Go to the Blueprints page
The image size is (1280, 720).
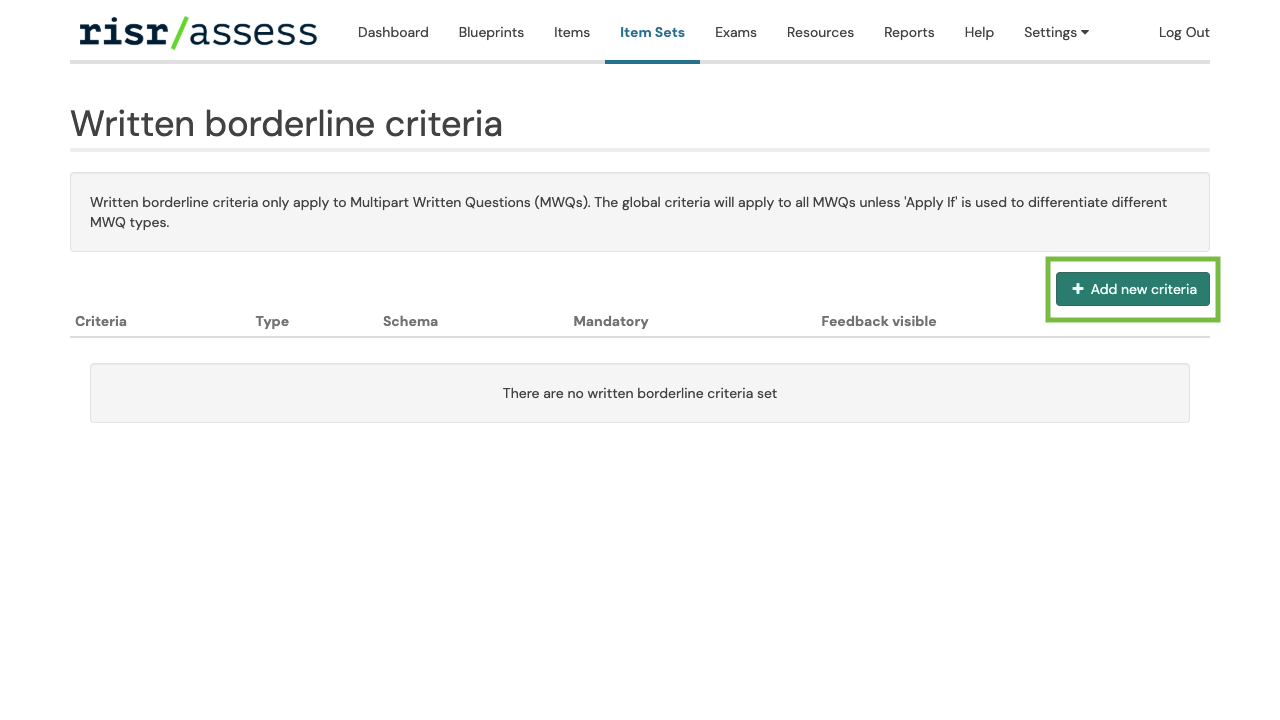point(491,32)
